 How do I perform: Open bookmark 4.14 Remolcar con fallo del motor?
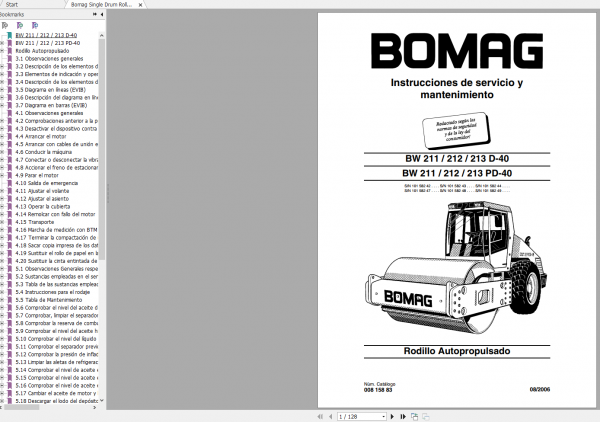(x=55, y=214)
